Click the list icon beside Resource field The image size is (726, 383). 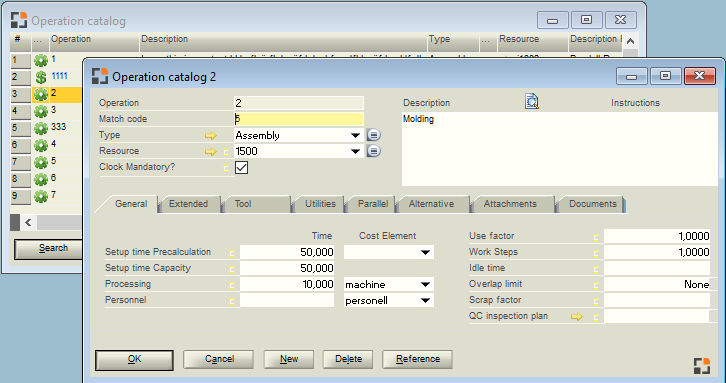374,151
